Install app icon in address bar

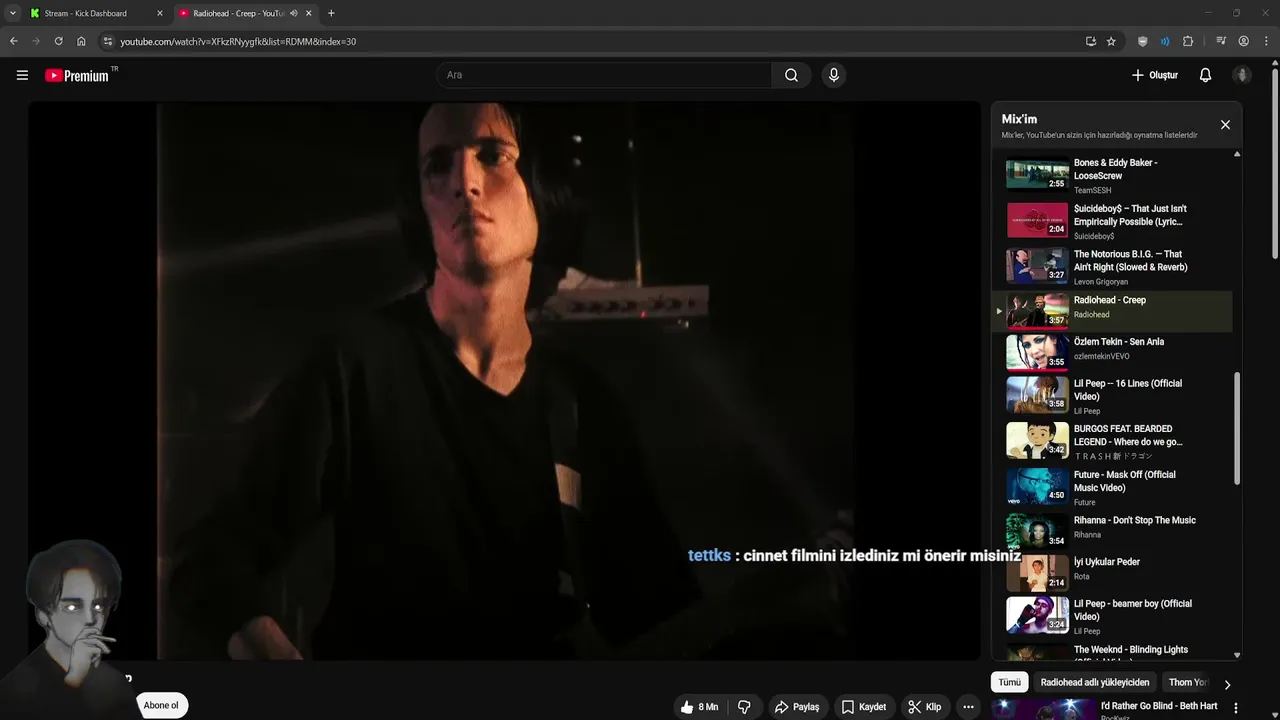tap(1091, 41)
